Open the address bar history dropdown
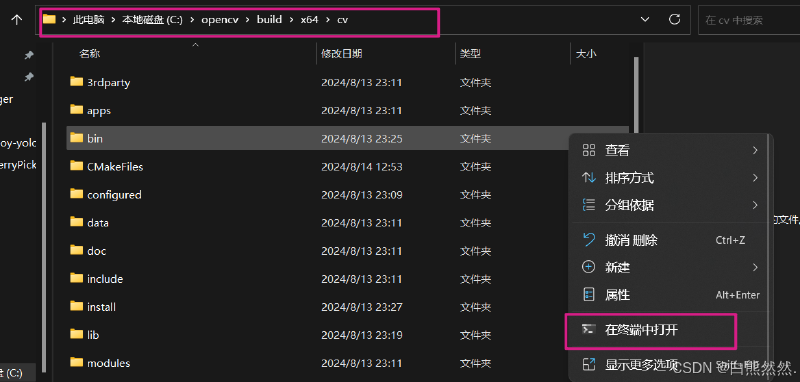Image resolution: width=800 pixels, height=382 pixels. [645, 20]
